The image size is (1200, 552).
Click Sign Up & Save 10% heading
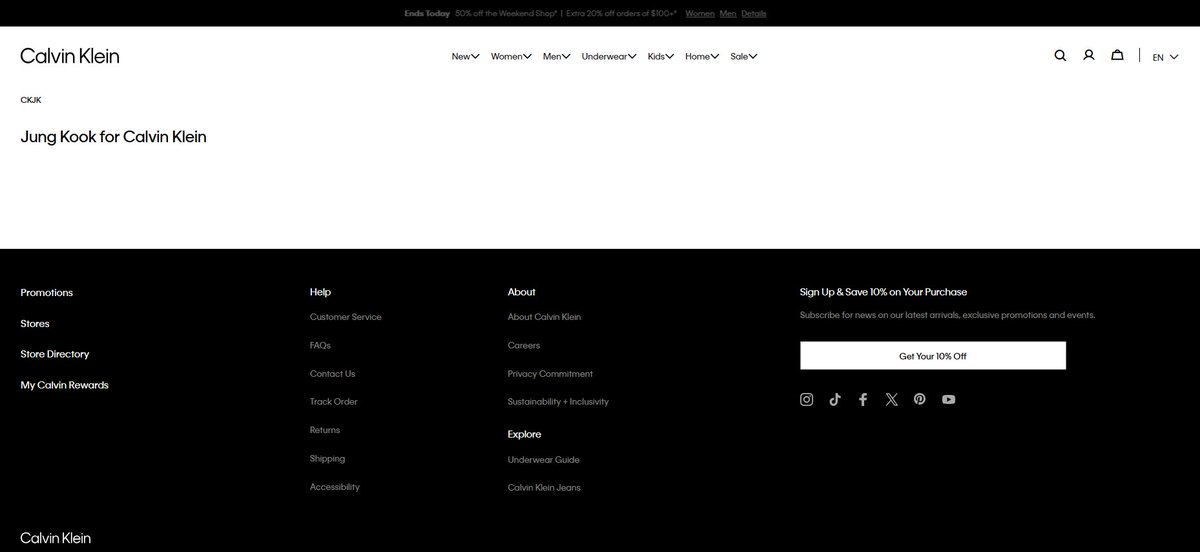(883, 292)
